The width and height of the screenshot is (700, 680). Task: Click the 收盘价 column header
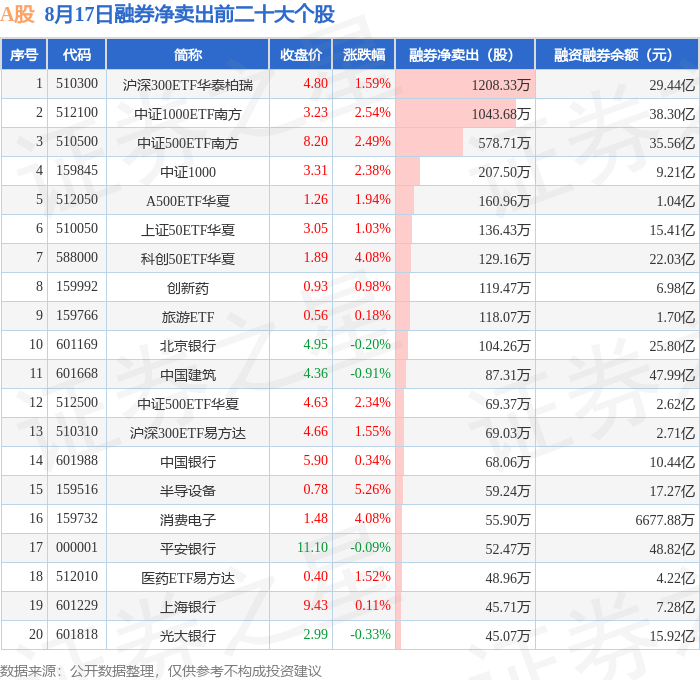[301, 54]
